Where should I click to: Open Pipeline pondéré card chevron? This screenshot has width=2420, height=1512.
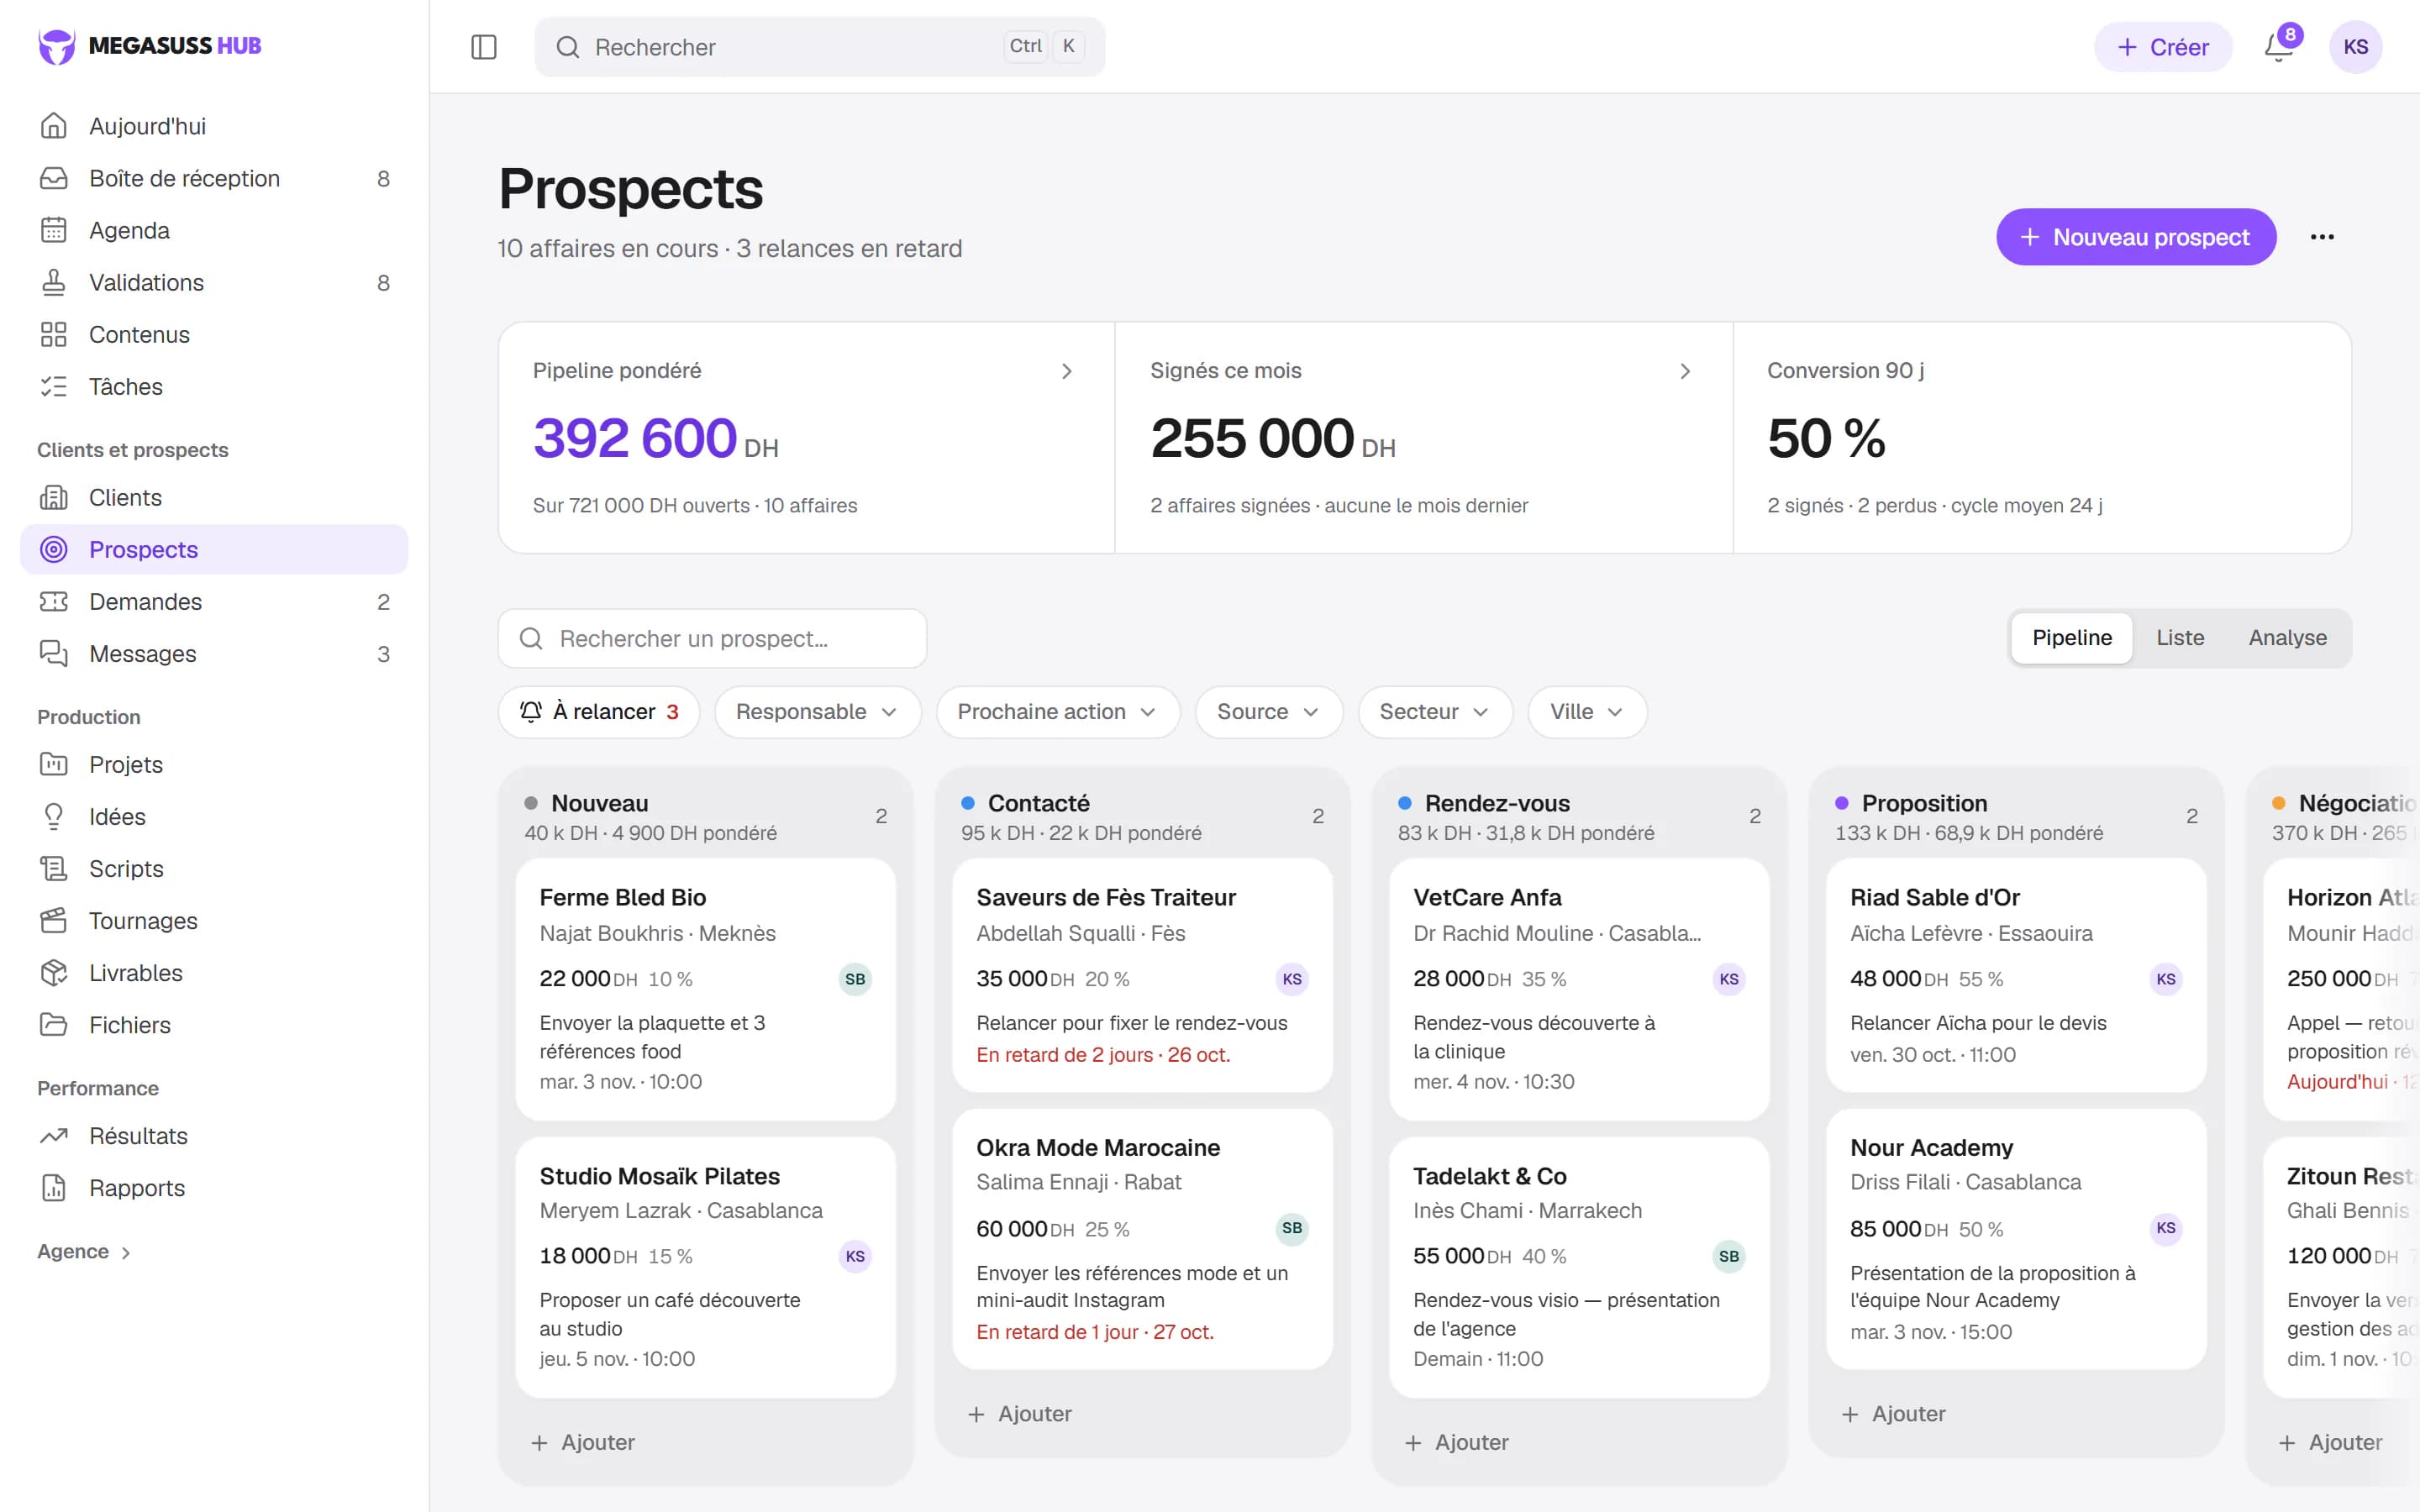pyautogui.click(x=1066, y=371)
